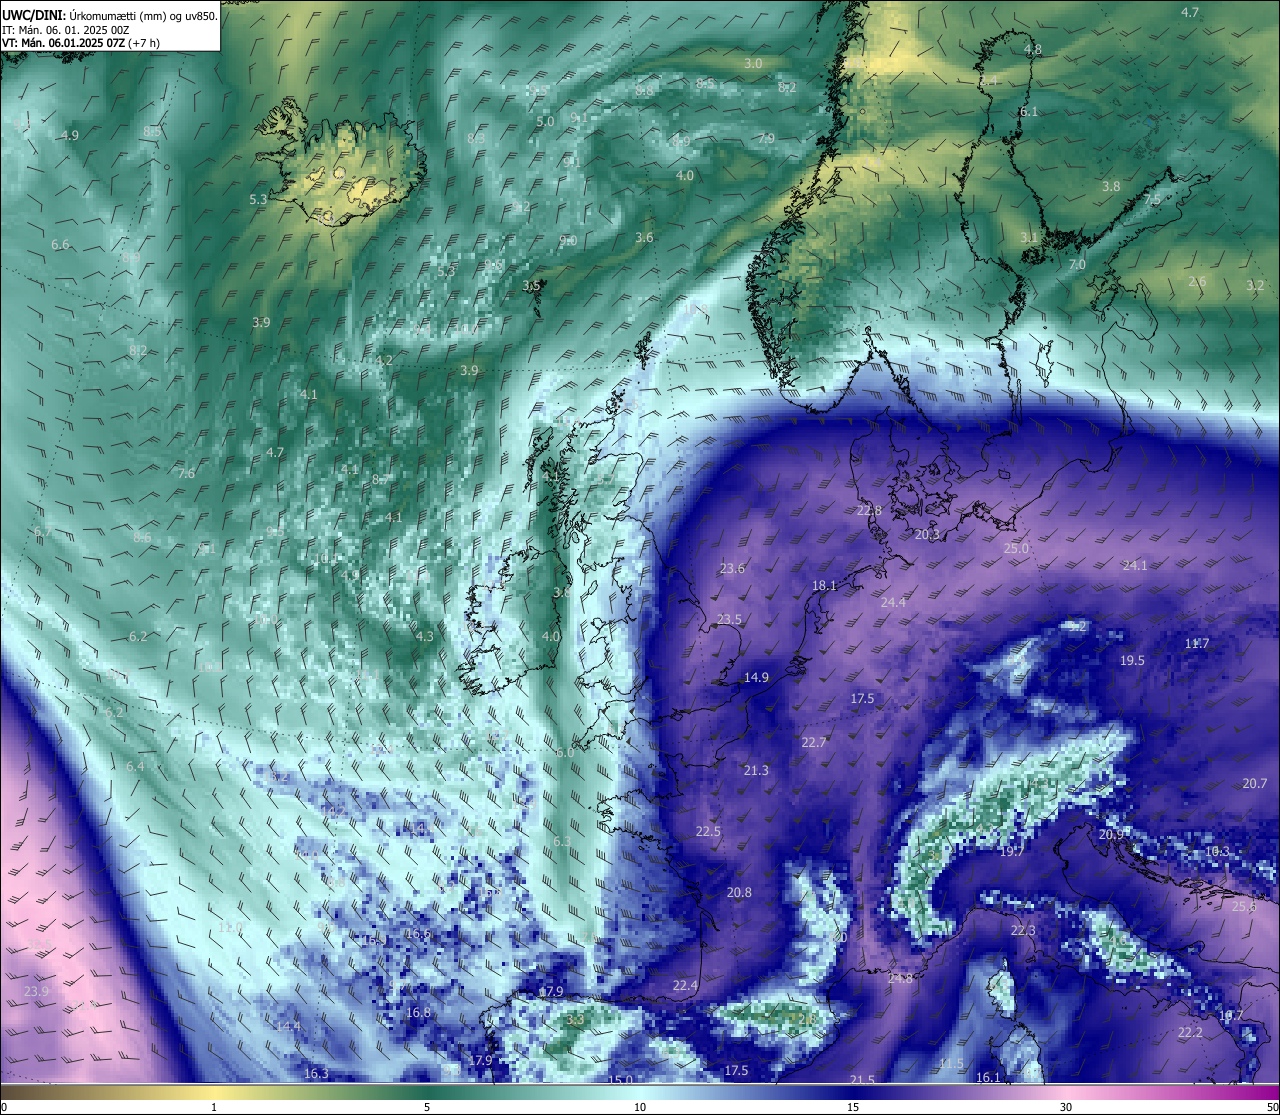Click the 3.8 value over Finland
The image size is (1280, 1115).
click(x=1111, y=186)
